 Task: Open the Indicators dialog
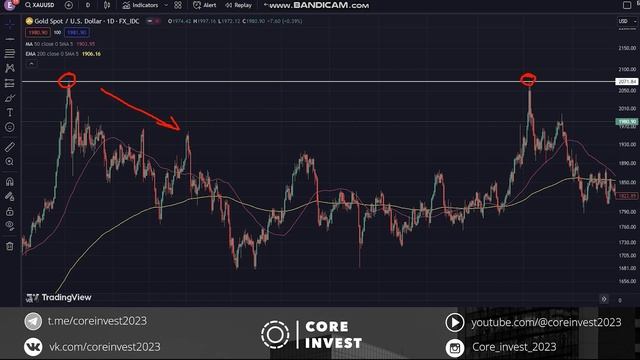pos(140,5)
